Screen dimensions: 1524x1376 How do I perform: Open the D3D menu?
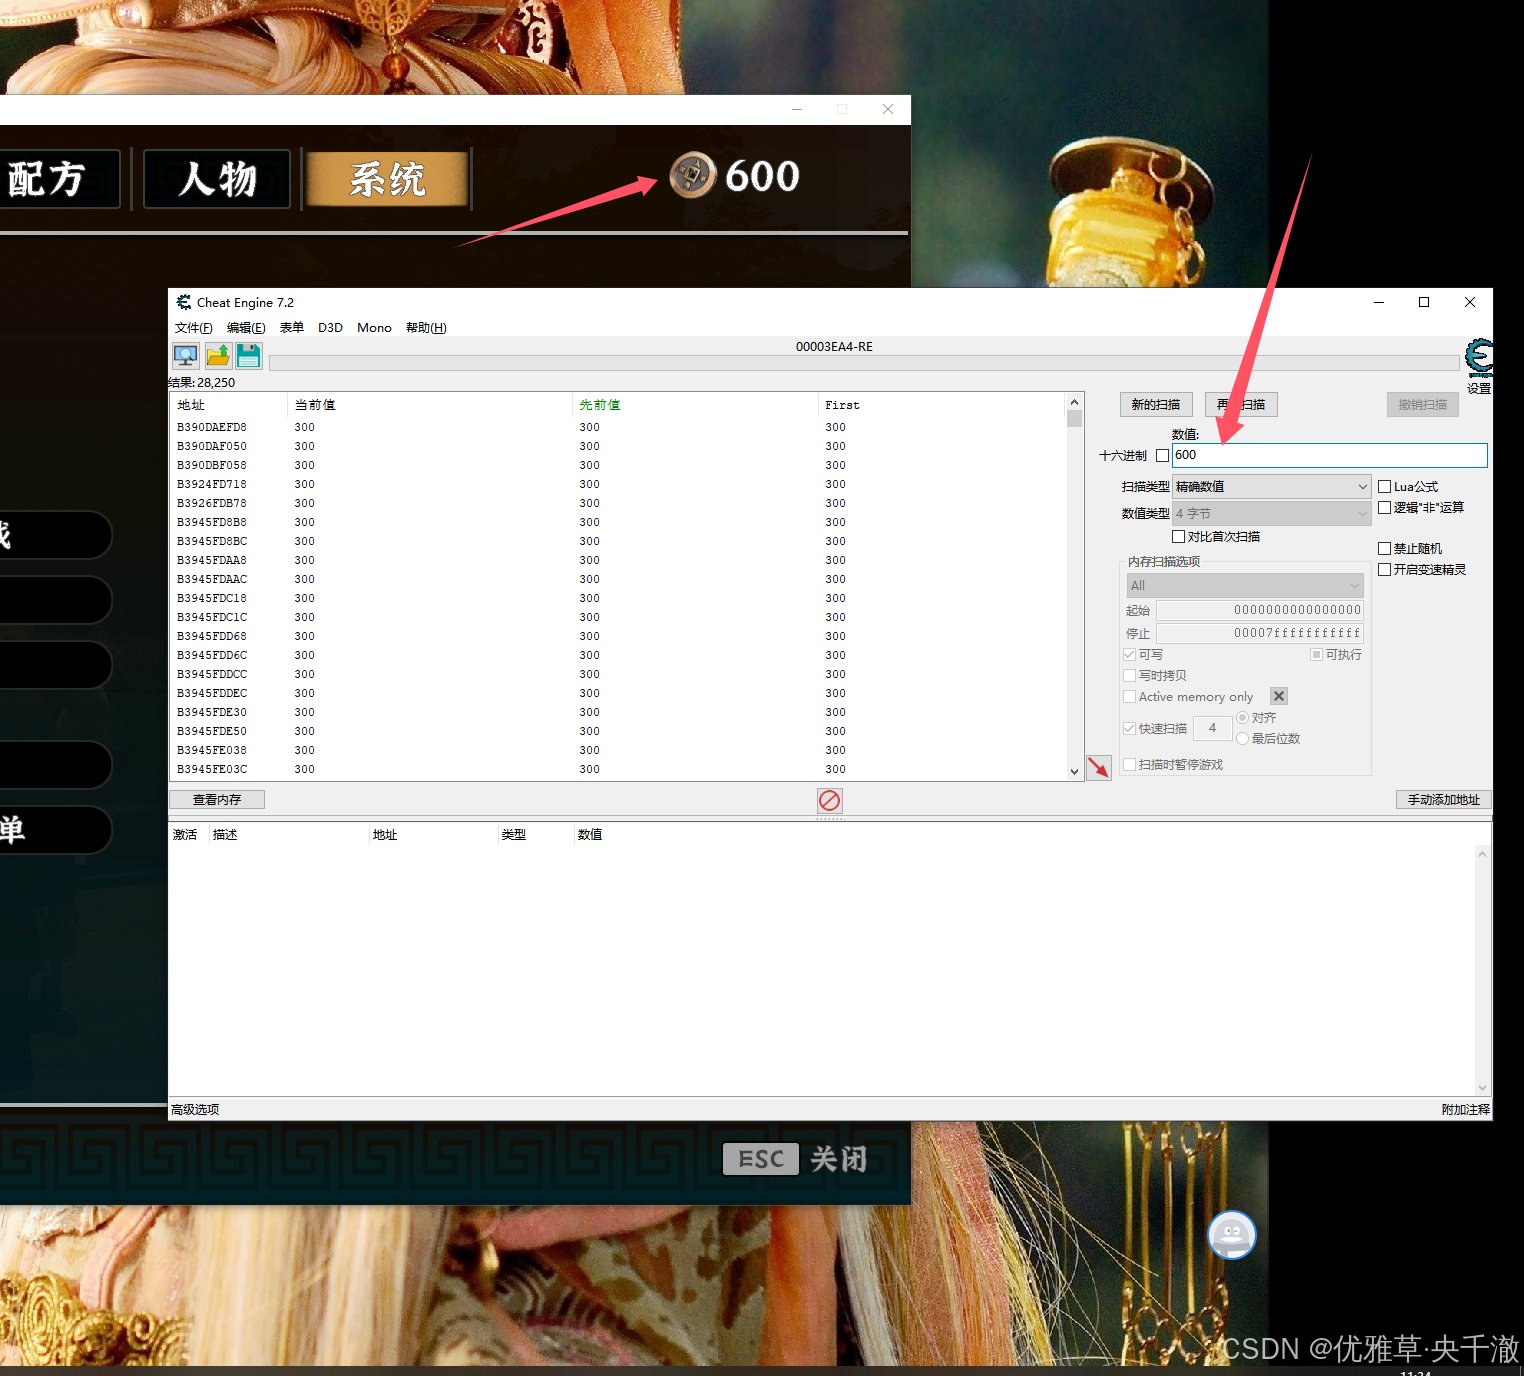(330, 328)
